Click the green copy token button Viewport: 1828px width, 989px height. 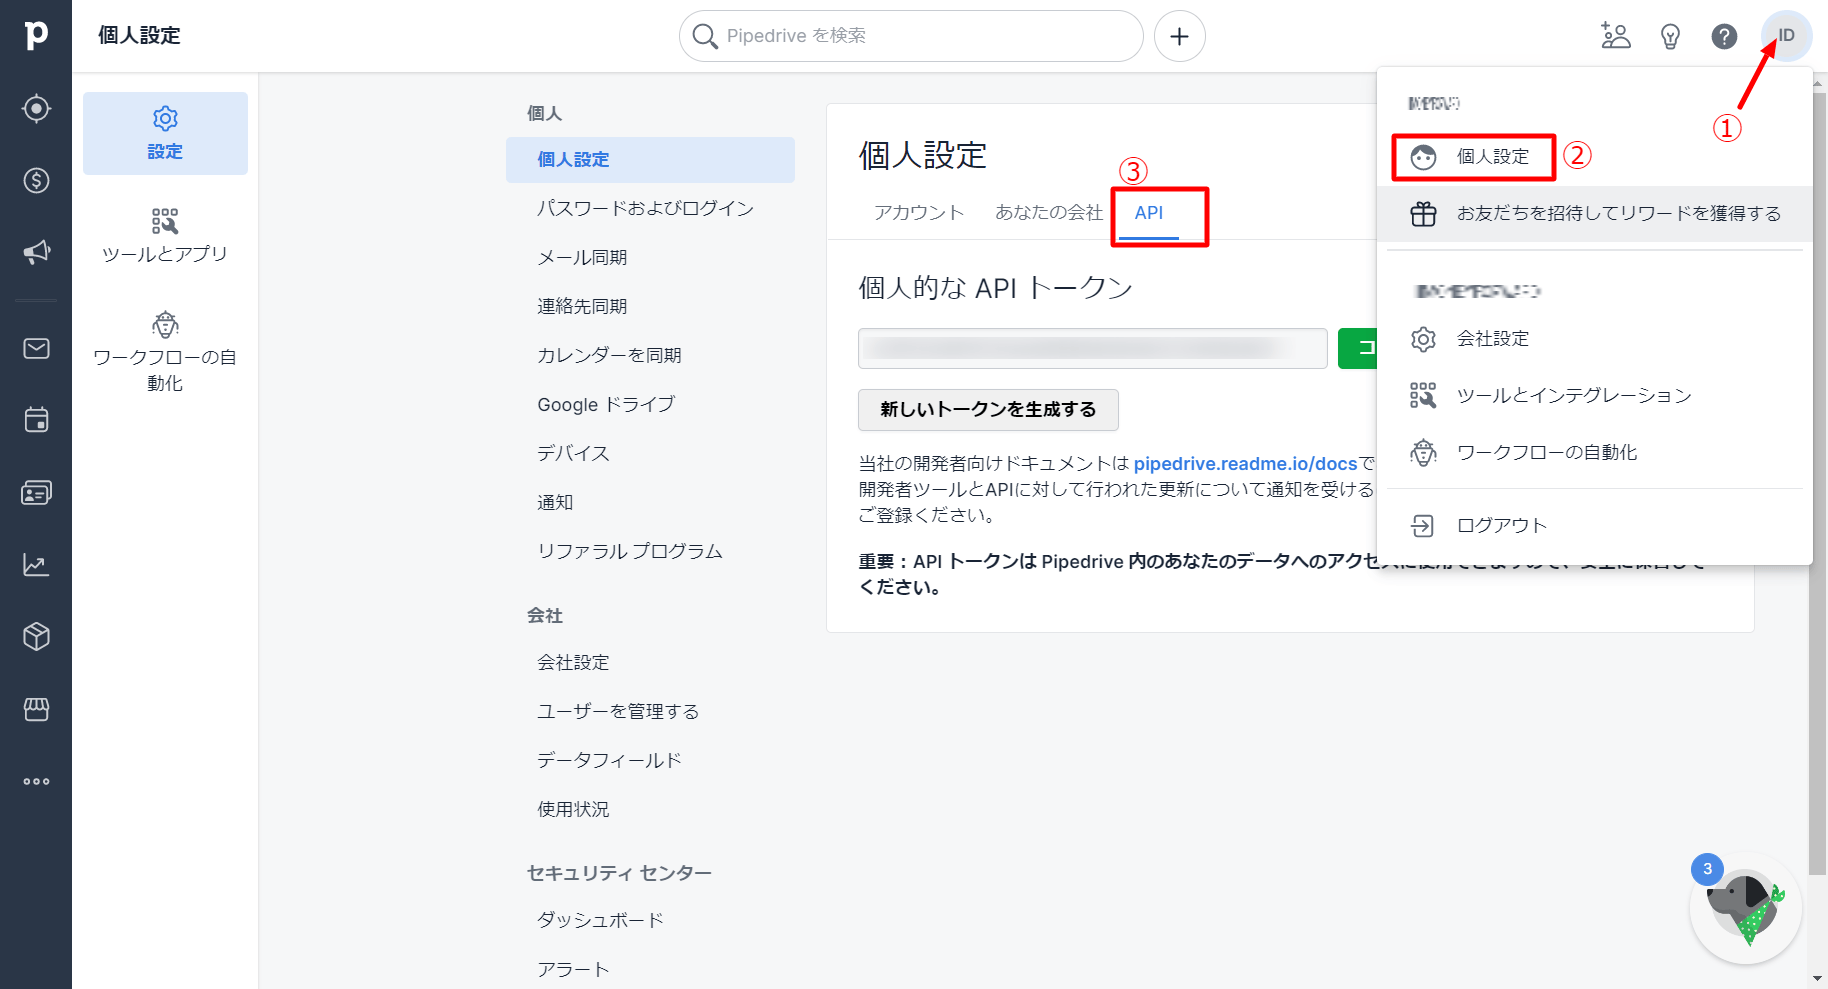(1358, 348)
